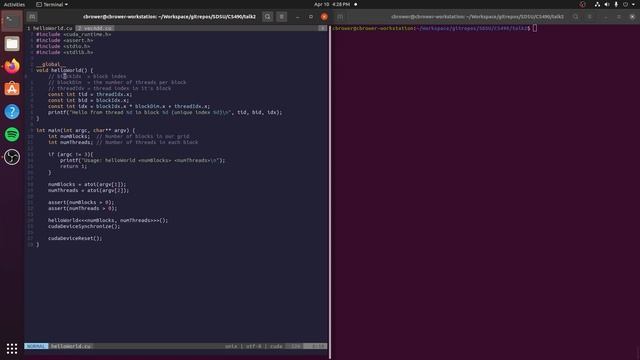Image resolution: width=640 pixels, height=360 pixels.
Task: Click the '__global__' keyword line
Action: [x=51, y=64]
